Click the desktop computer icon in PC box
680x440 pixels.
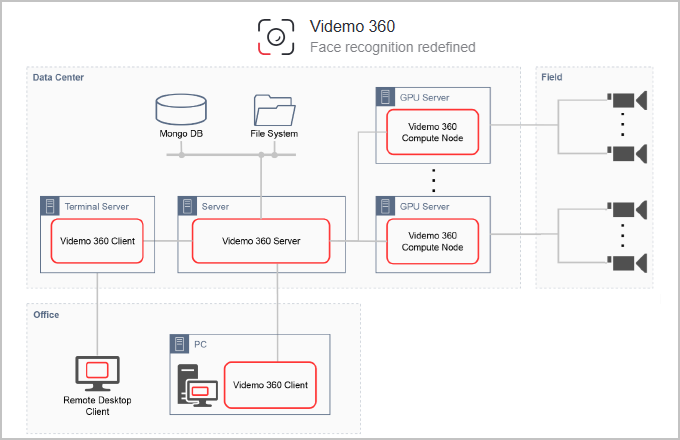coord(194,387)
